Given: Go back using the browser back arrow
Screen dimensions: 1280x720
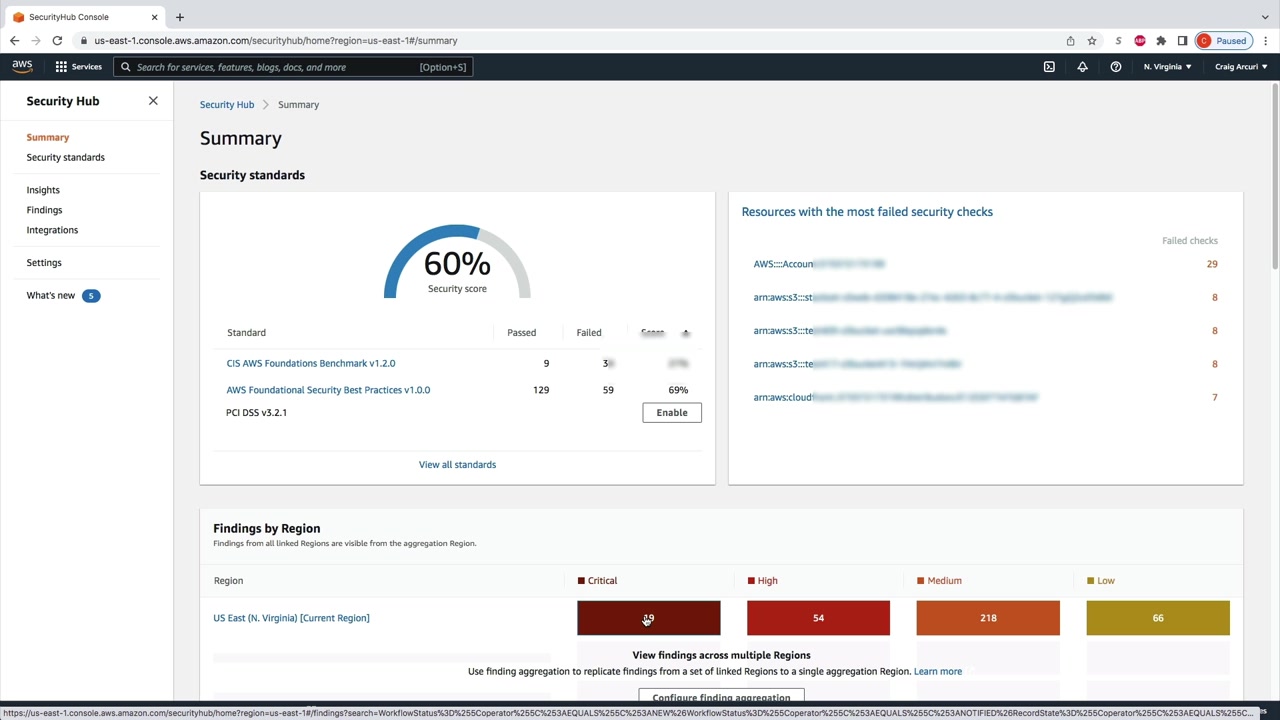Looking at the screenshot, I should pyautogui.click(x=14, y=41).
